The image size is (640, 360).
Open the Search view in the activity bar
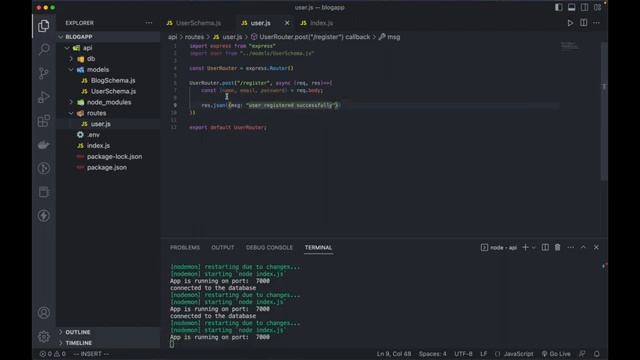coord(44,49)
